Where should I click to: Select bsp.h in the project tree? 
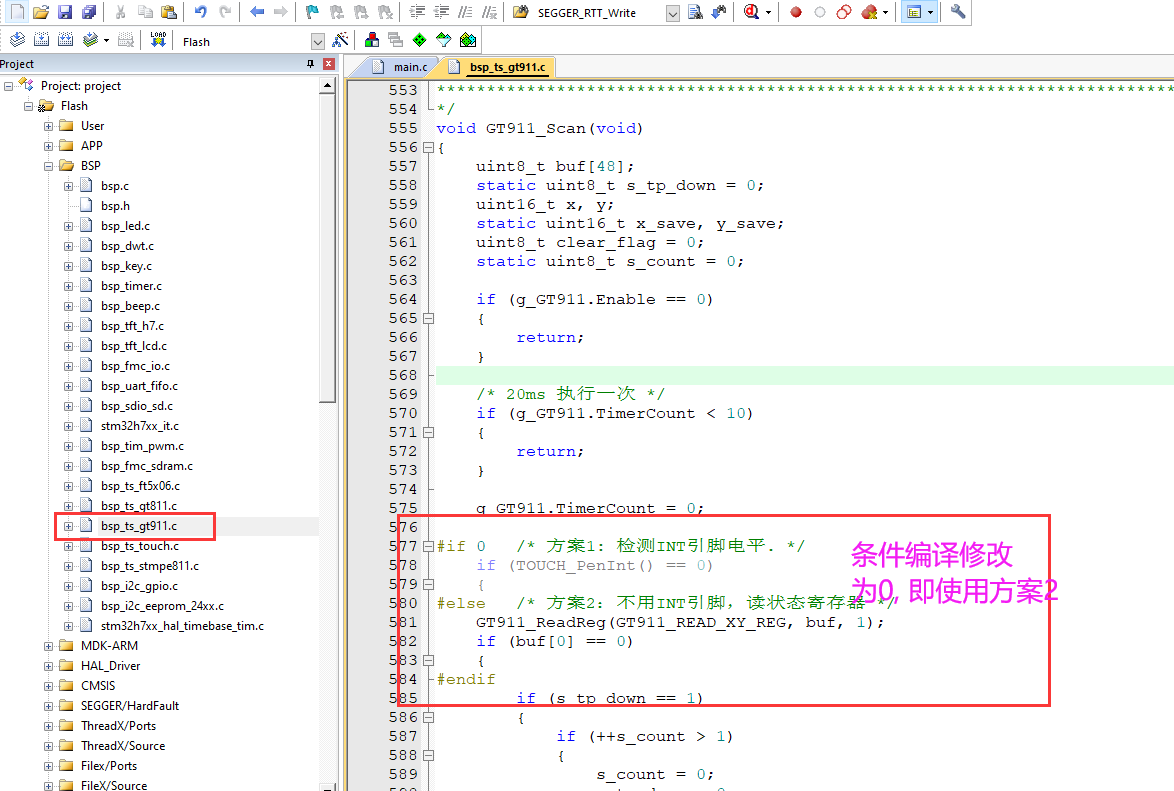tap(115, 205)
